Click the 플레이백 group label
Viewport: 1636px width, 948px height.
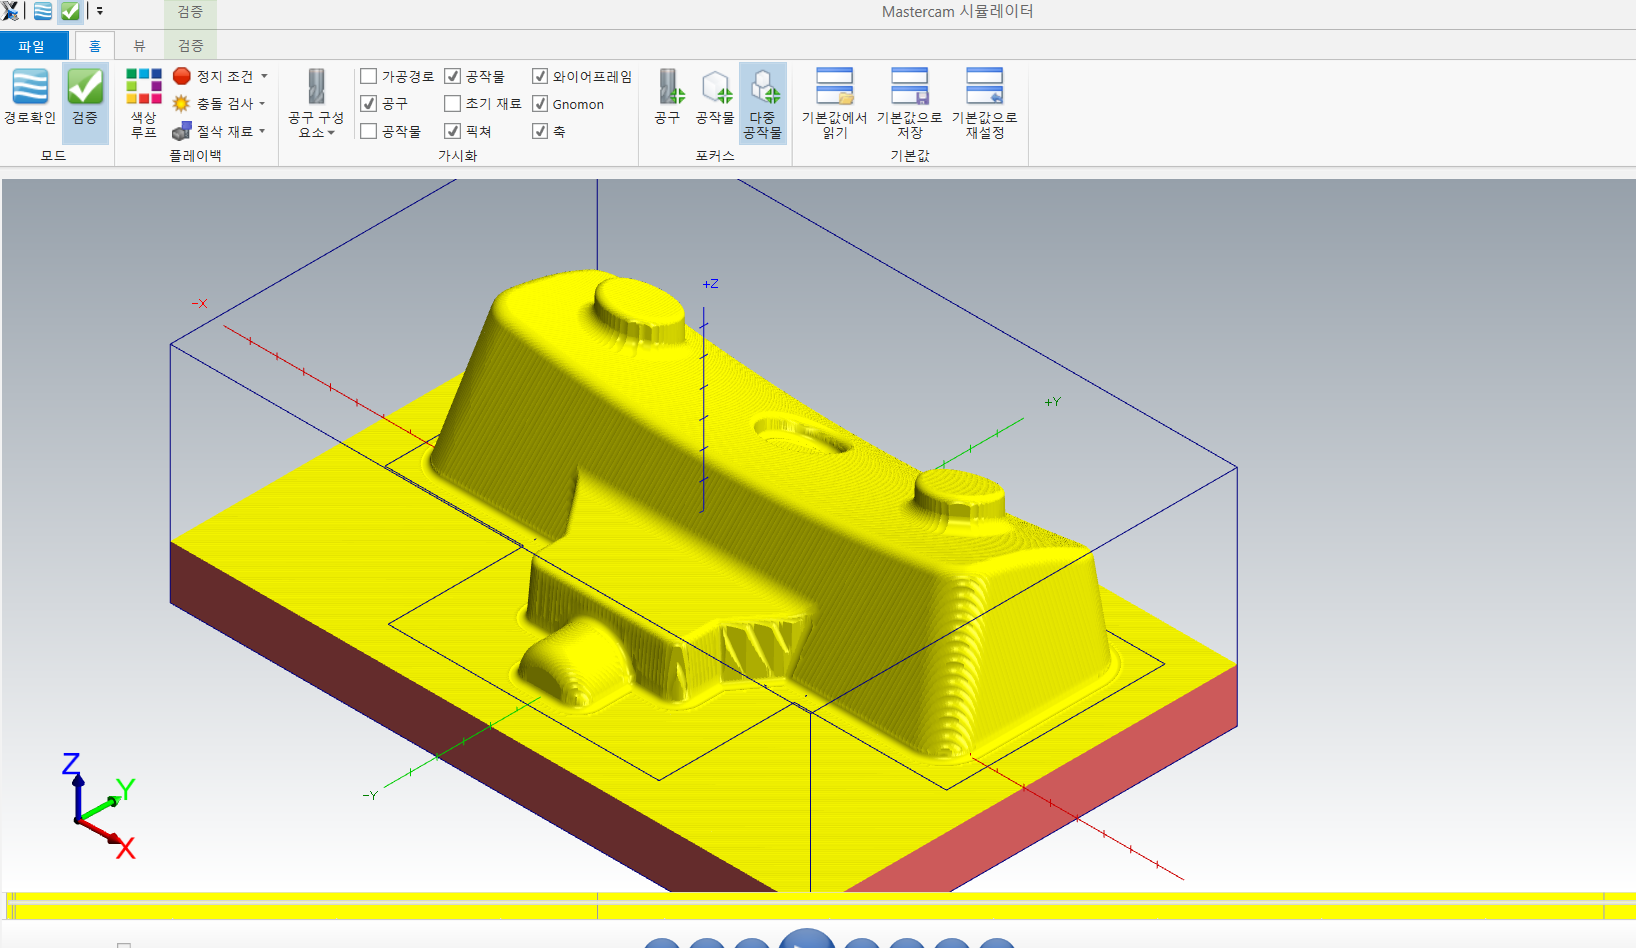pyautogui.click(x=195, y=156)
